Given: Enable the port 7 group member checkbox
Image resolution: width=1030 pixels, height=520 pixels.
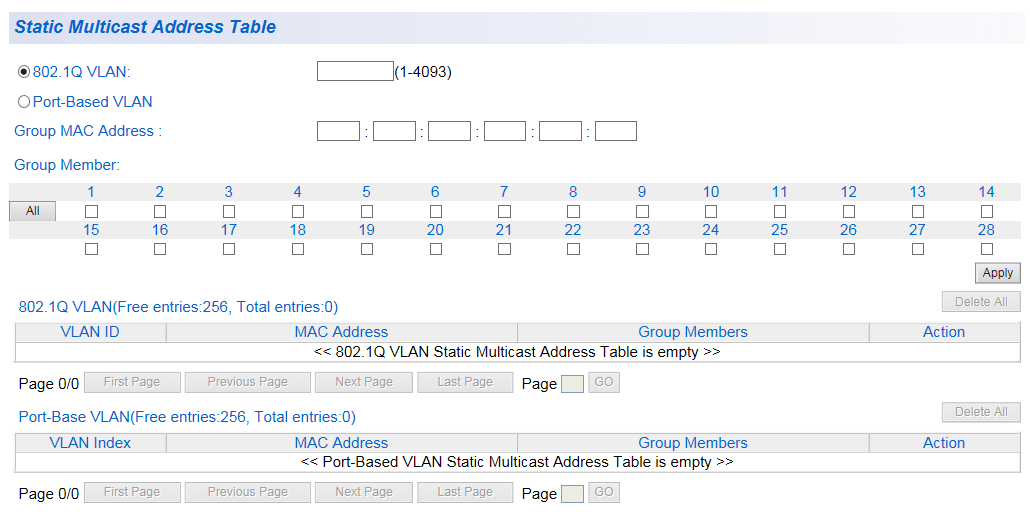Looking at the screenshot, I should coord(504,211).
